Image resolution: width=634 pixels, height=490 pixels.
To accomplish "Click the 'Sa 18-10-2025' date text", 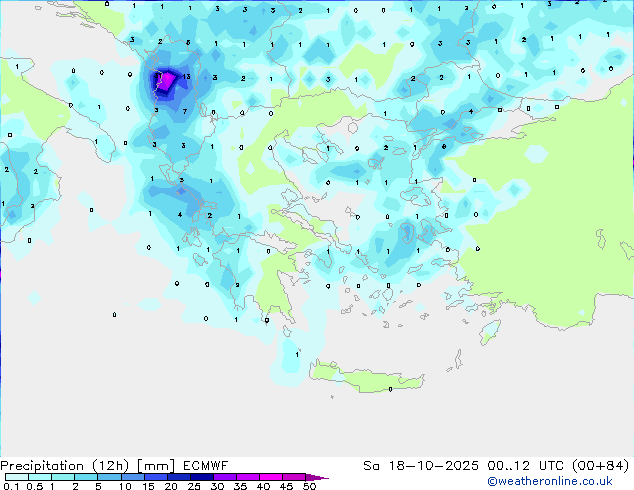I will pos(421,466).
